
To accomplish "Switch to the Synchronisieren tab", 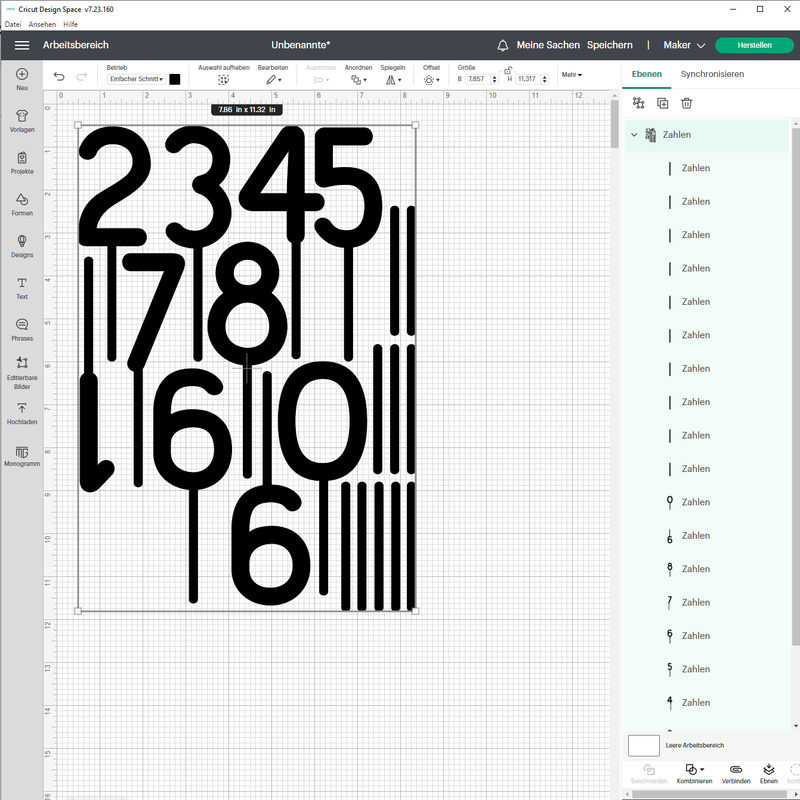I will tap(712, 74).
